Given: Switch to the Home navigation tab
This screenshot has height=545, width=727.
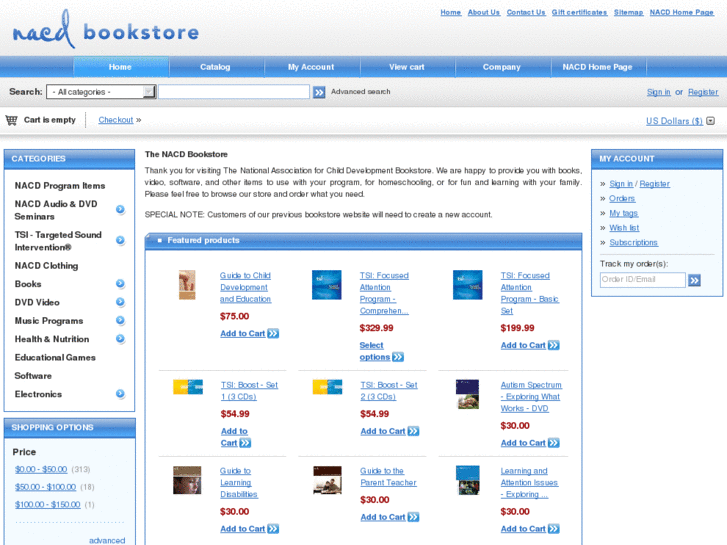Looking at the screenshot, I should click(x=121, y=67).
